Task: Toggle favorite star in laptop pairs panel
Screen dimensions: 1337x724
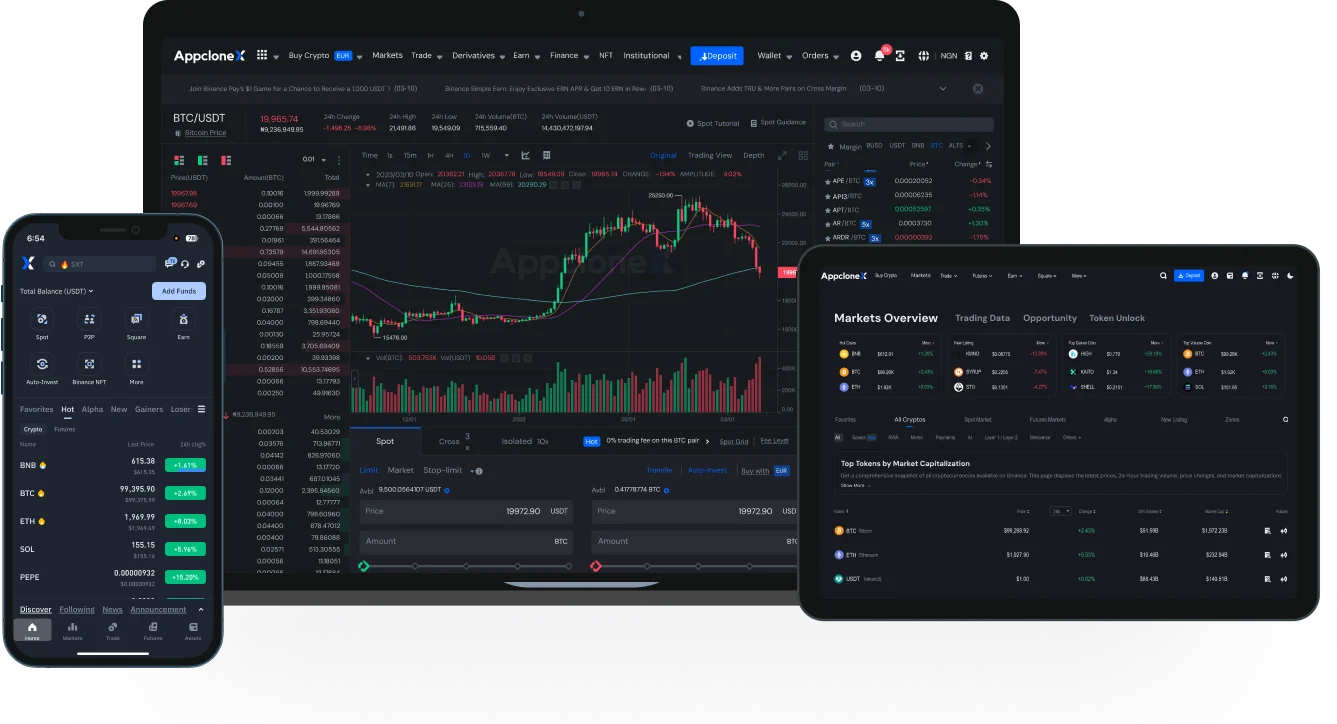Action: coord(829,146)
